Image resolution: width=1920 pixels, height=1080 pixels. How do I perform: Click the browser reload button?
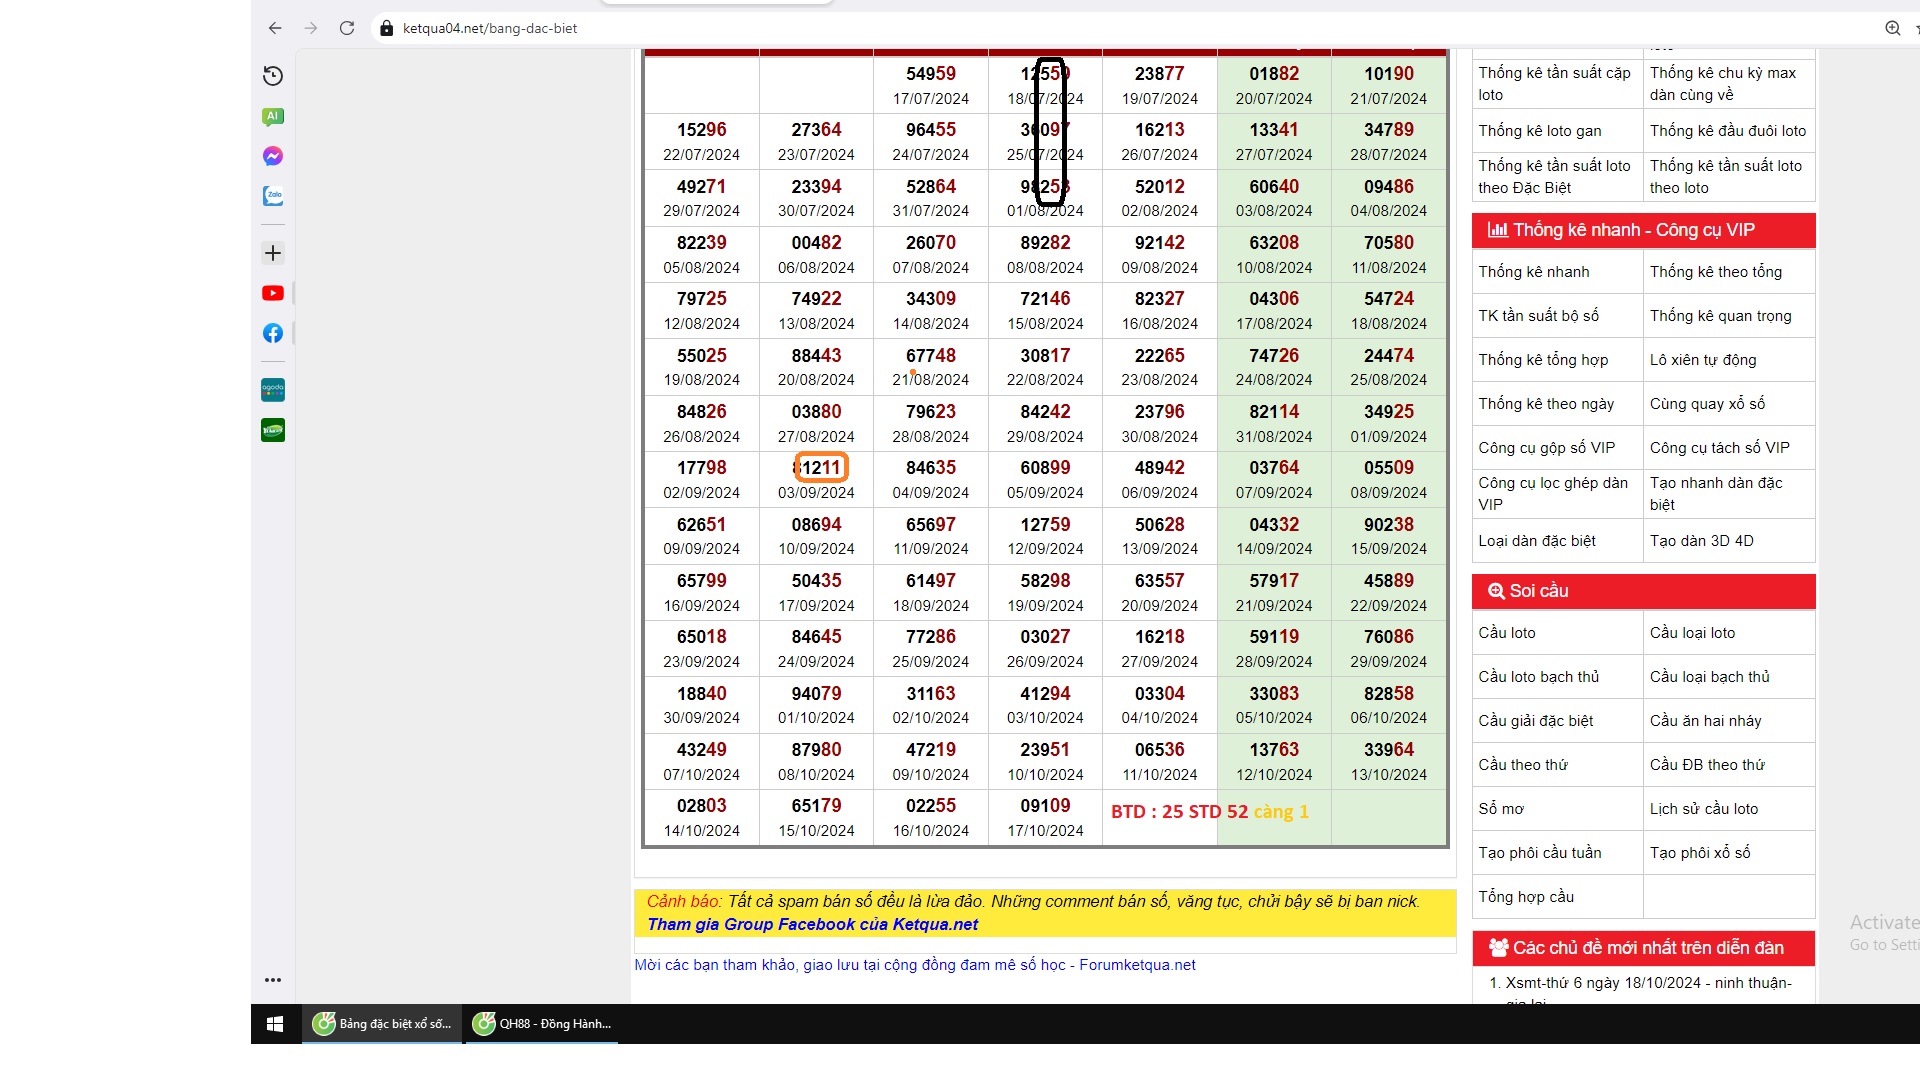tap(347, 28)
